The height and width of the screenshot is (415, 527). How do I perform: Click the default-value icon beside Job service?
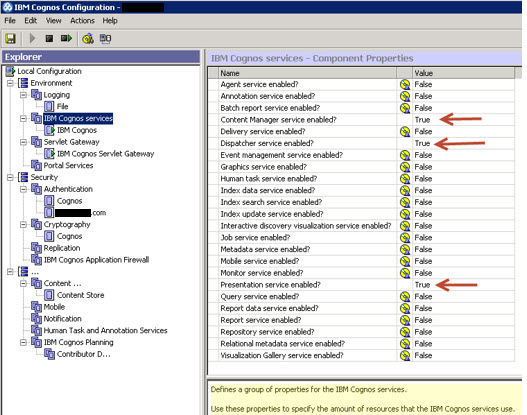405,238
